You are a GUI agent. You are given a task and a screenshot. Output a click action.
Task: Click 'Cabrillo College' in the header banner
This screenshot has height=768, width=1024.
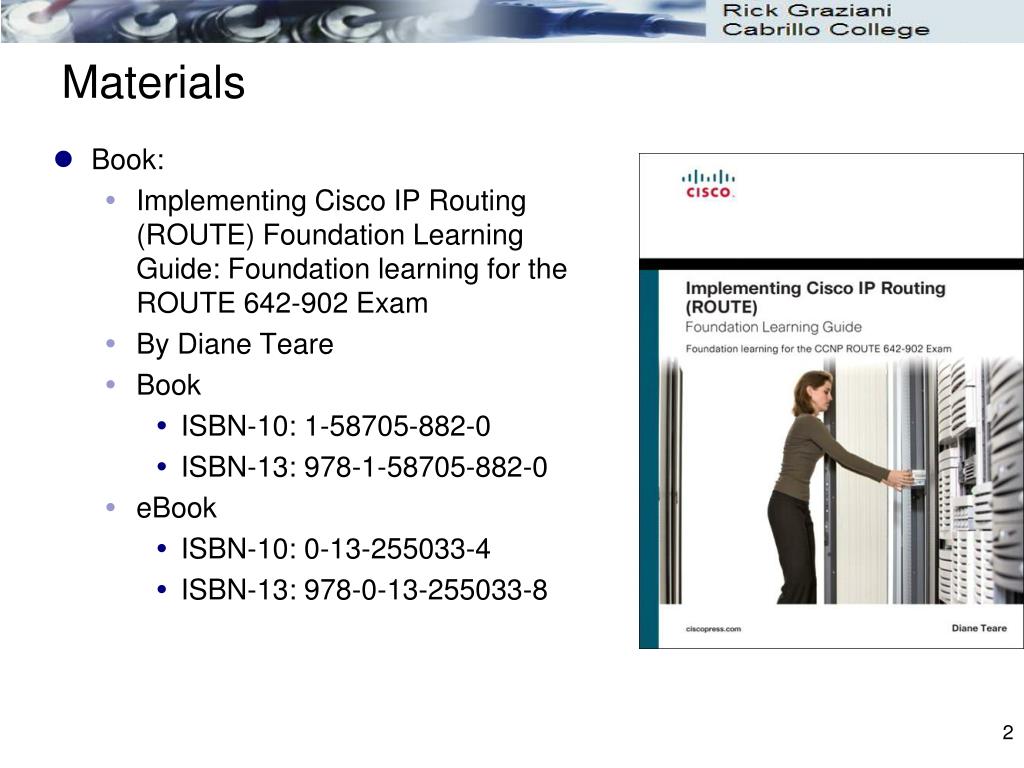[825, 30]
